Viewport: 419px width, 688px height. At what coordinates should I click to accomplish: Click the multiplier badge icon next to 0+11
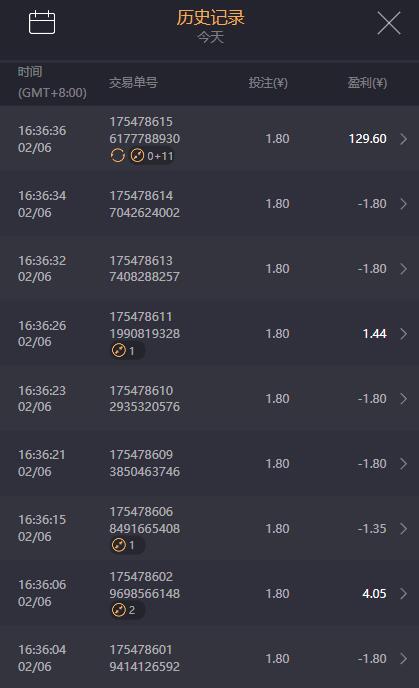pos(137,155)
